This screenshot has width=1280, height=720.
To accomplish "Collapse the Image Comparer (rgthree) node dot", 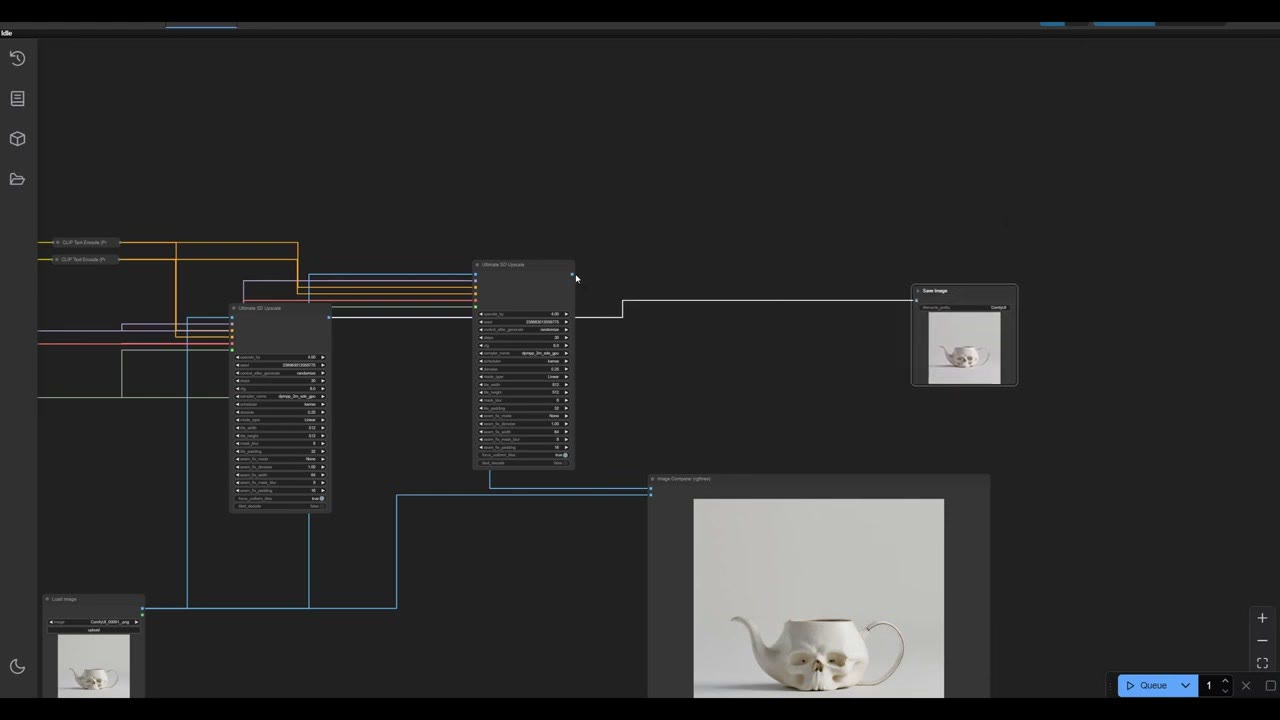I will [653, 479].
